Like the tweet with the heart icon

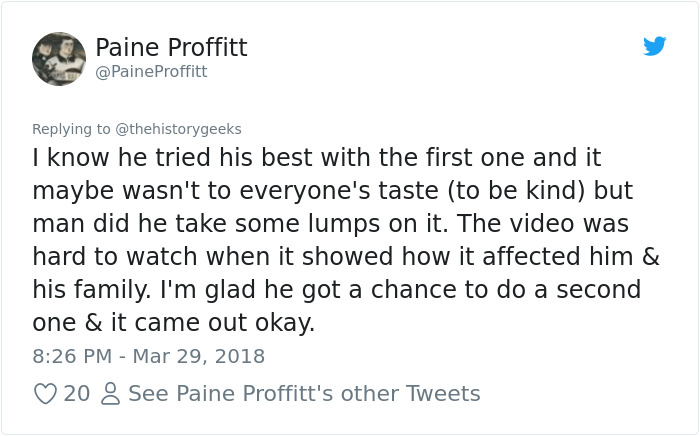[x=45, y=393]
